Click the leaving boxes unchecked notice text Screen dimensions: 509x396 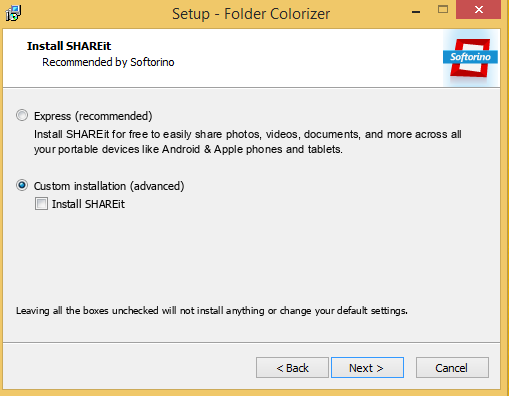click(x=212, y=311)
